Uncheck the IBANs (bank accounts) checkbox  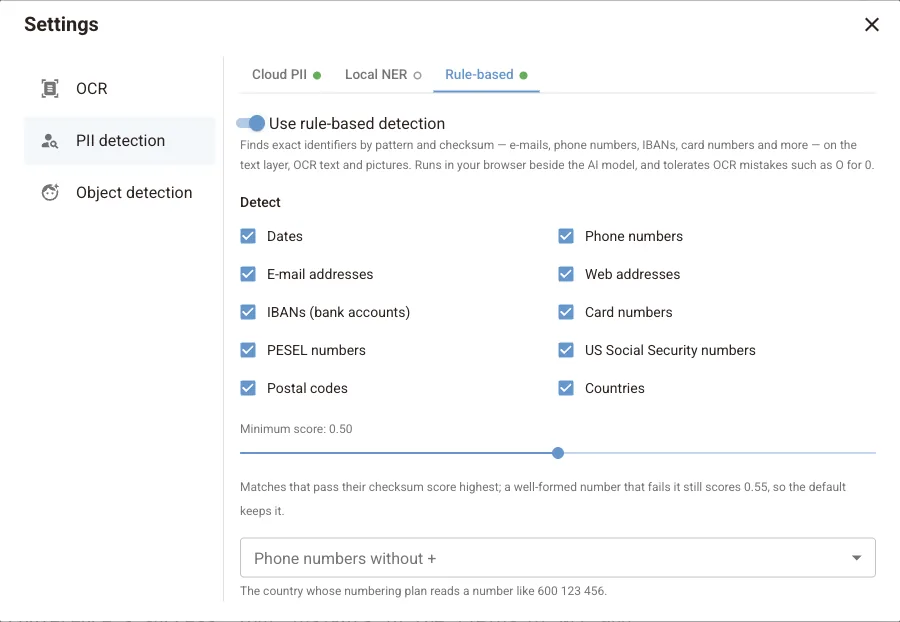(x=248, y=312)
